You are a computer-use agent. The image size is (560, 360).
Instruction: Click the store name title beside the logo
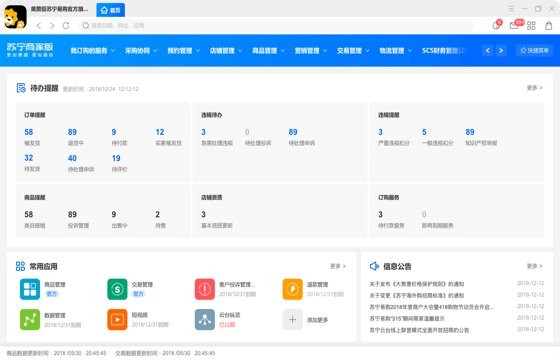coord(59,9)
